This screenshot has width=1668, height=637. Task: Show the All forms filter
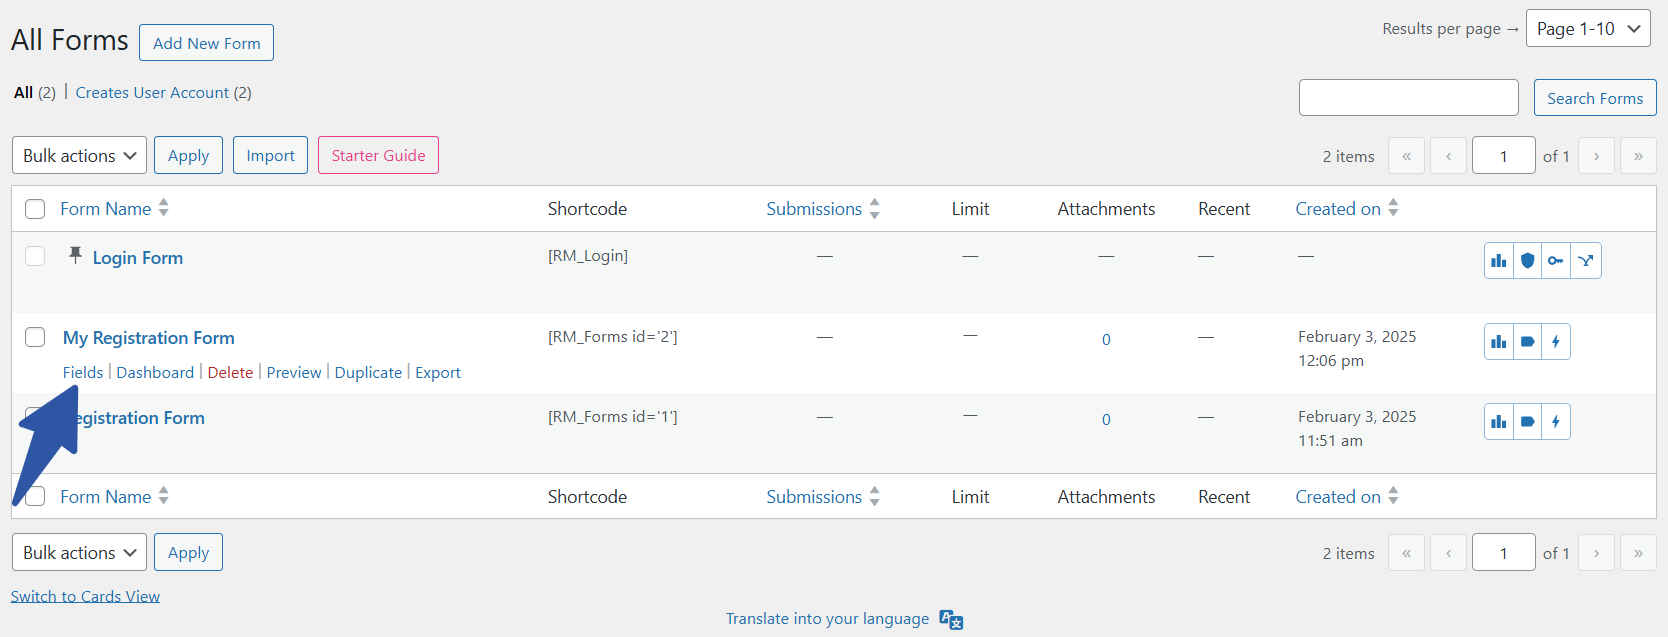[24, 93]
